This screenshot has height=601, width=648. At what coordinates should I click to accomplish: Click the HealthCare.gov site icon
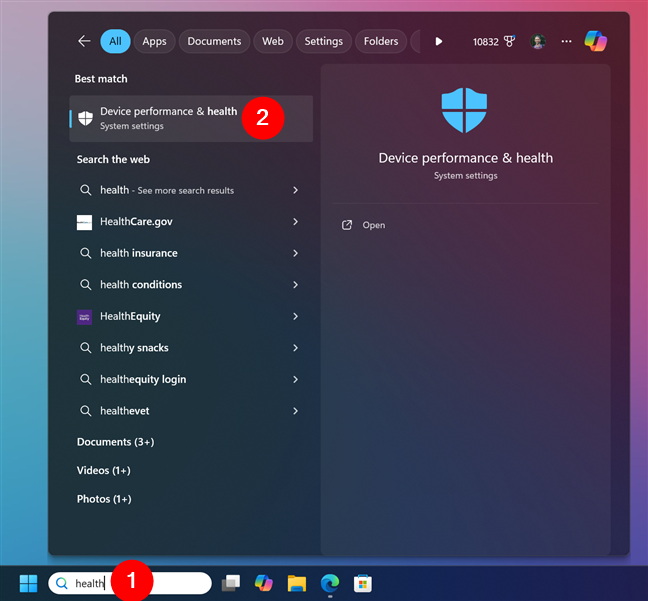[x=84, y=222]
